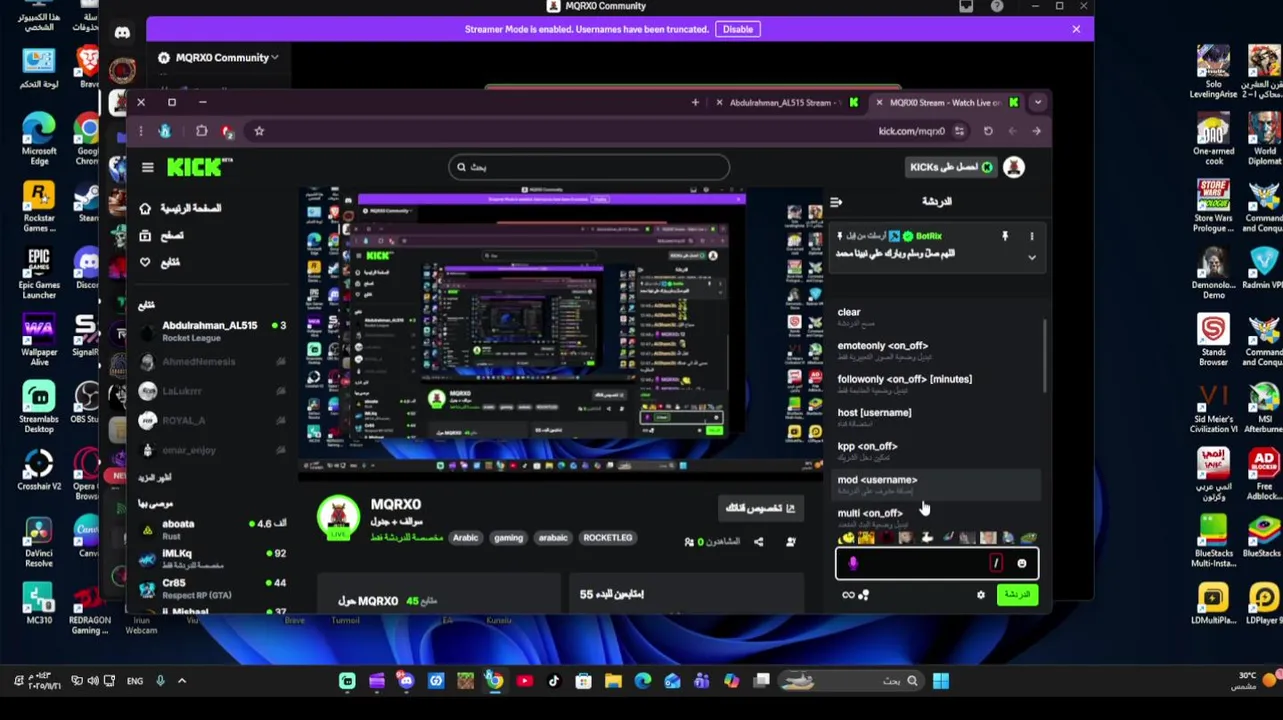Select the emoteonly <on_off> command

(935, 350)
